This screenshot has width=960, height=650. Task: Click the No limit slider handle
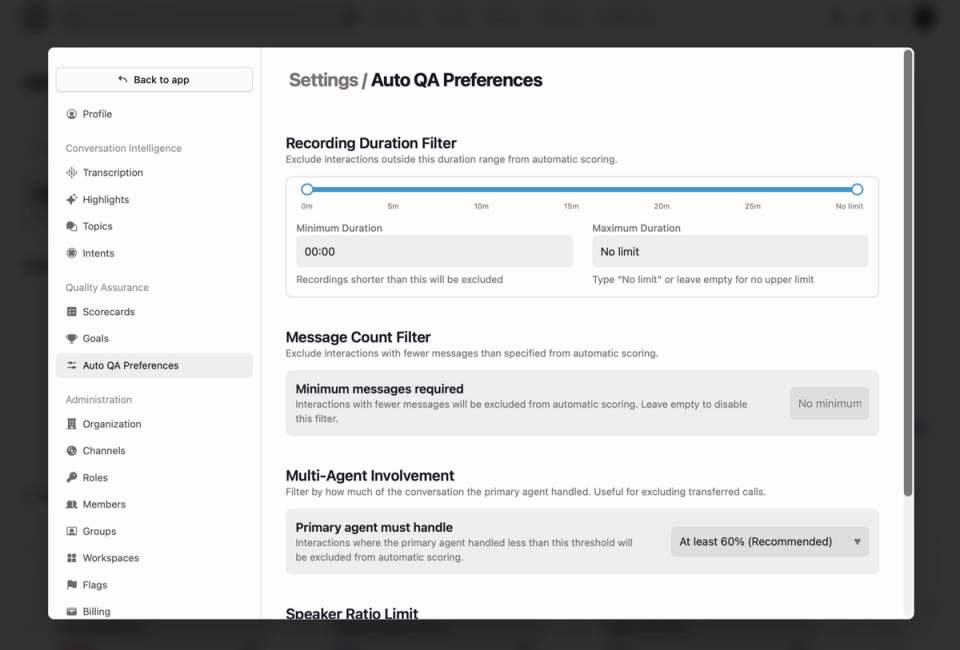point(856,188)
